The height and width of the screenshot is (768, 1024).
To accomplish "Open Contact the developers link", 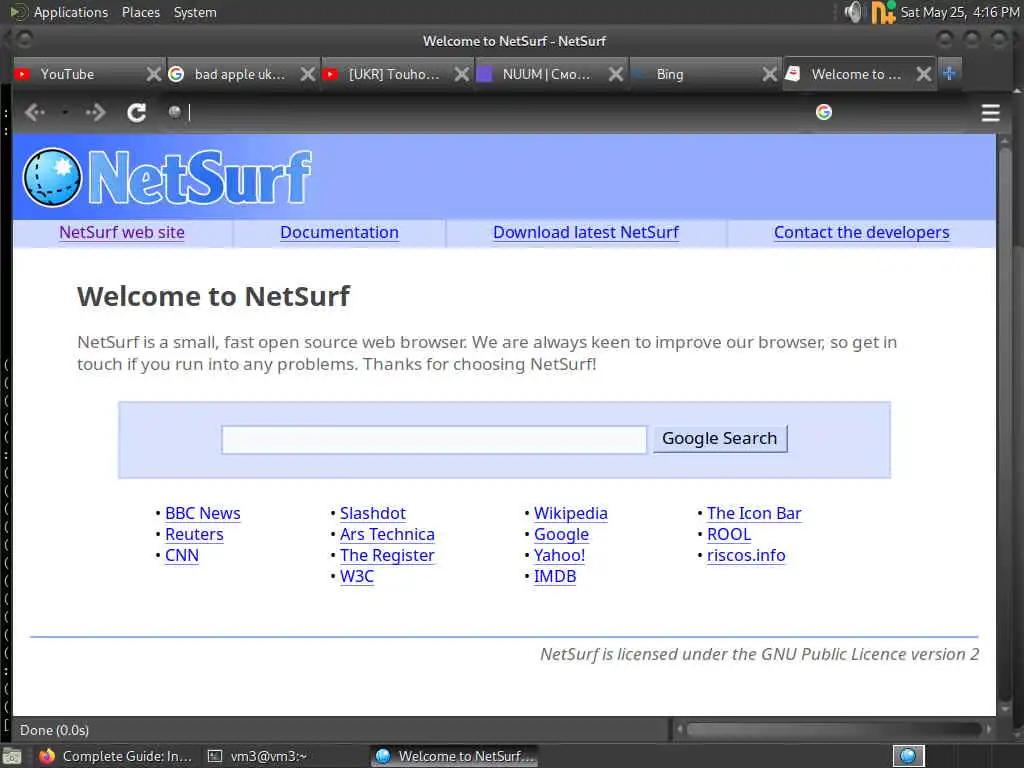I will pos(861,232).
